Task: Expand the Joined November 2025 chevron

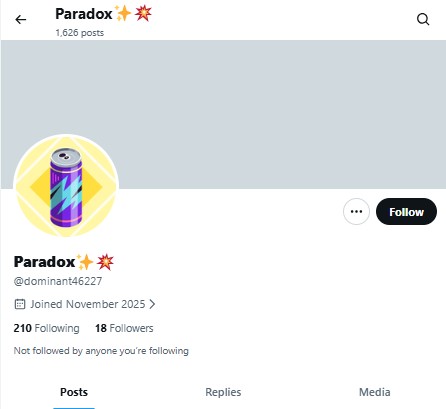Action: coord(152,304)
